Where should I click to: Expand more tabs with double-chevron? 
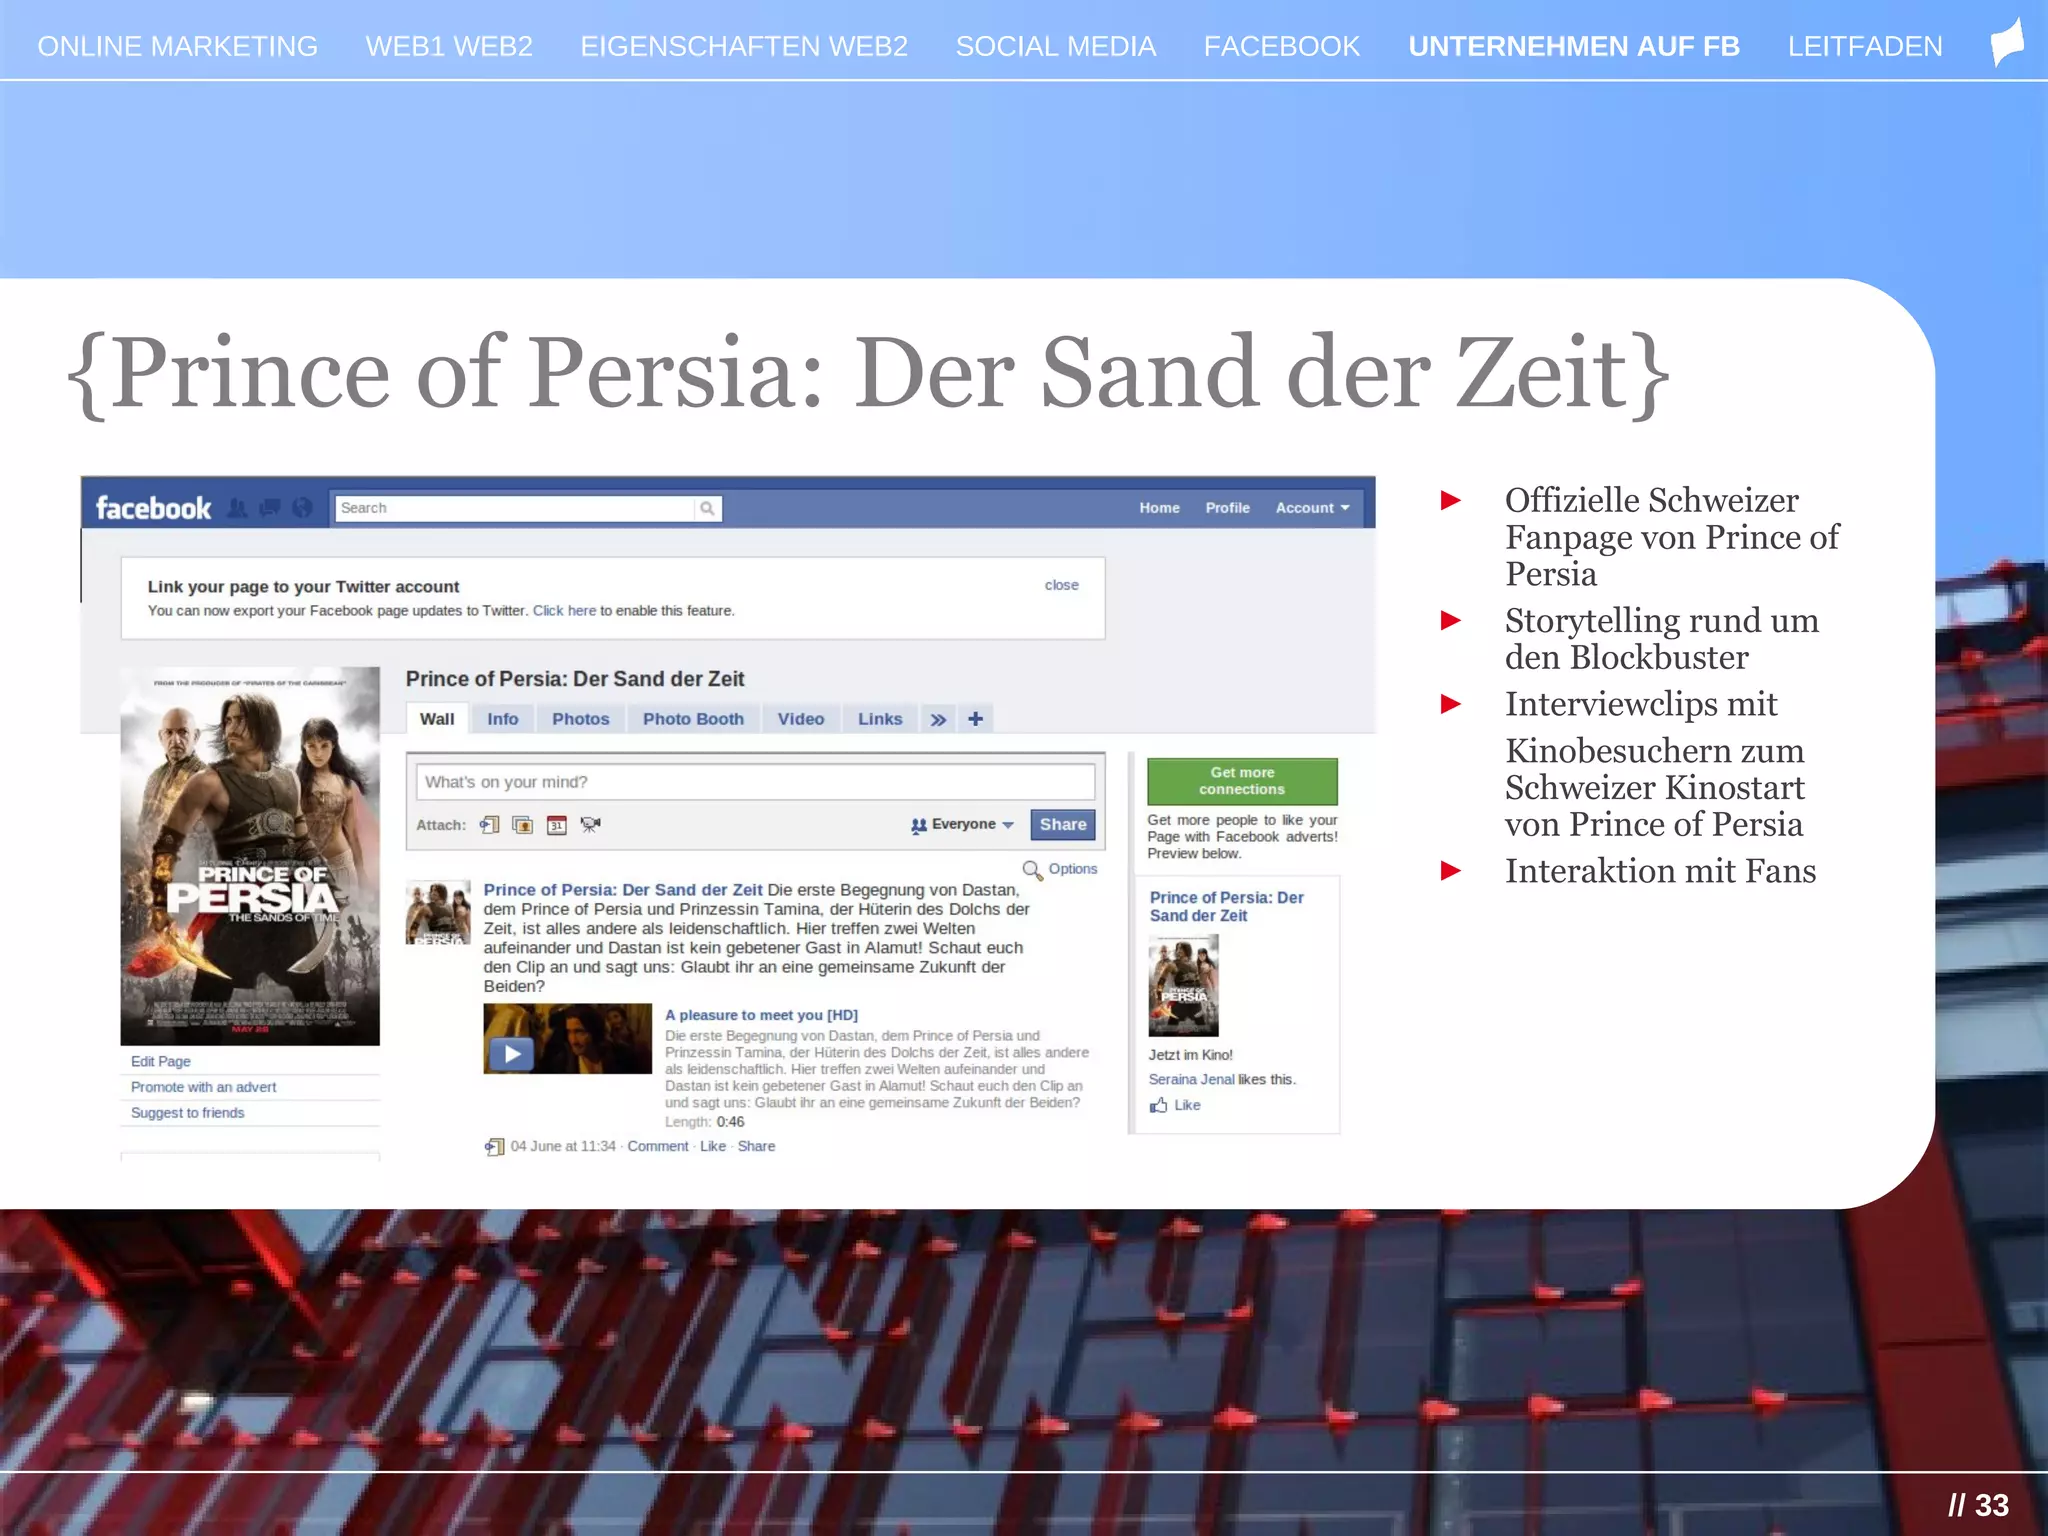pyautogui.click(x=938, y=719)
